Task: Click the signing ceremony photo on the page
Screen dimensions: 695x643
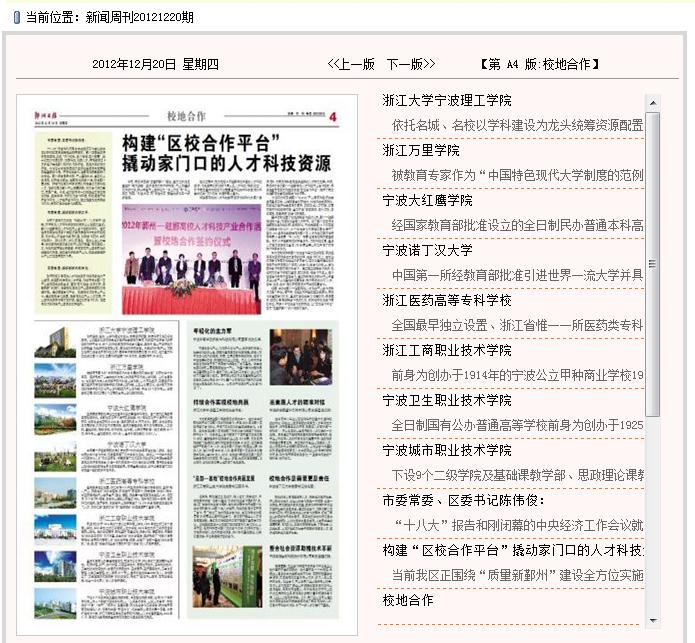Action: (191, 259)
